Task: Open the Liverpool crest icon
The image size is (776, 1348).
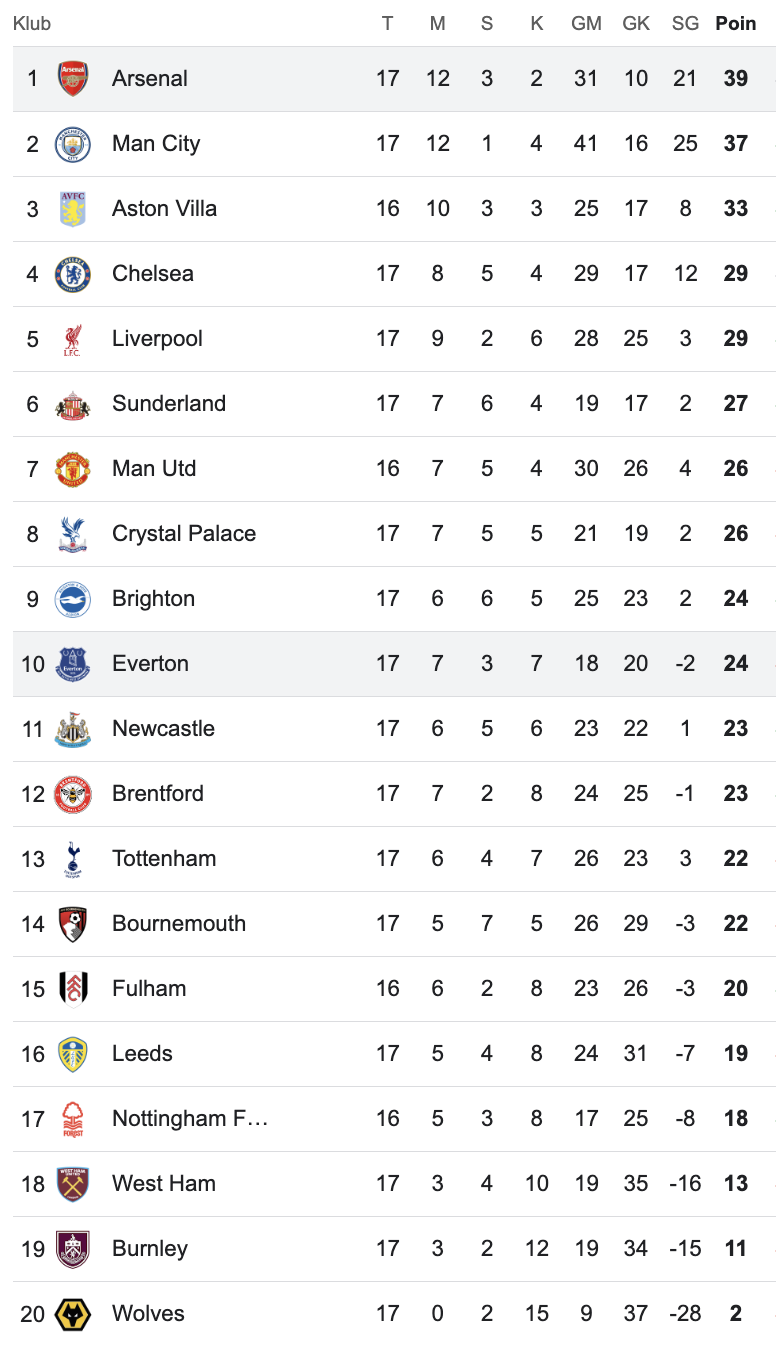Action: 73,339
